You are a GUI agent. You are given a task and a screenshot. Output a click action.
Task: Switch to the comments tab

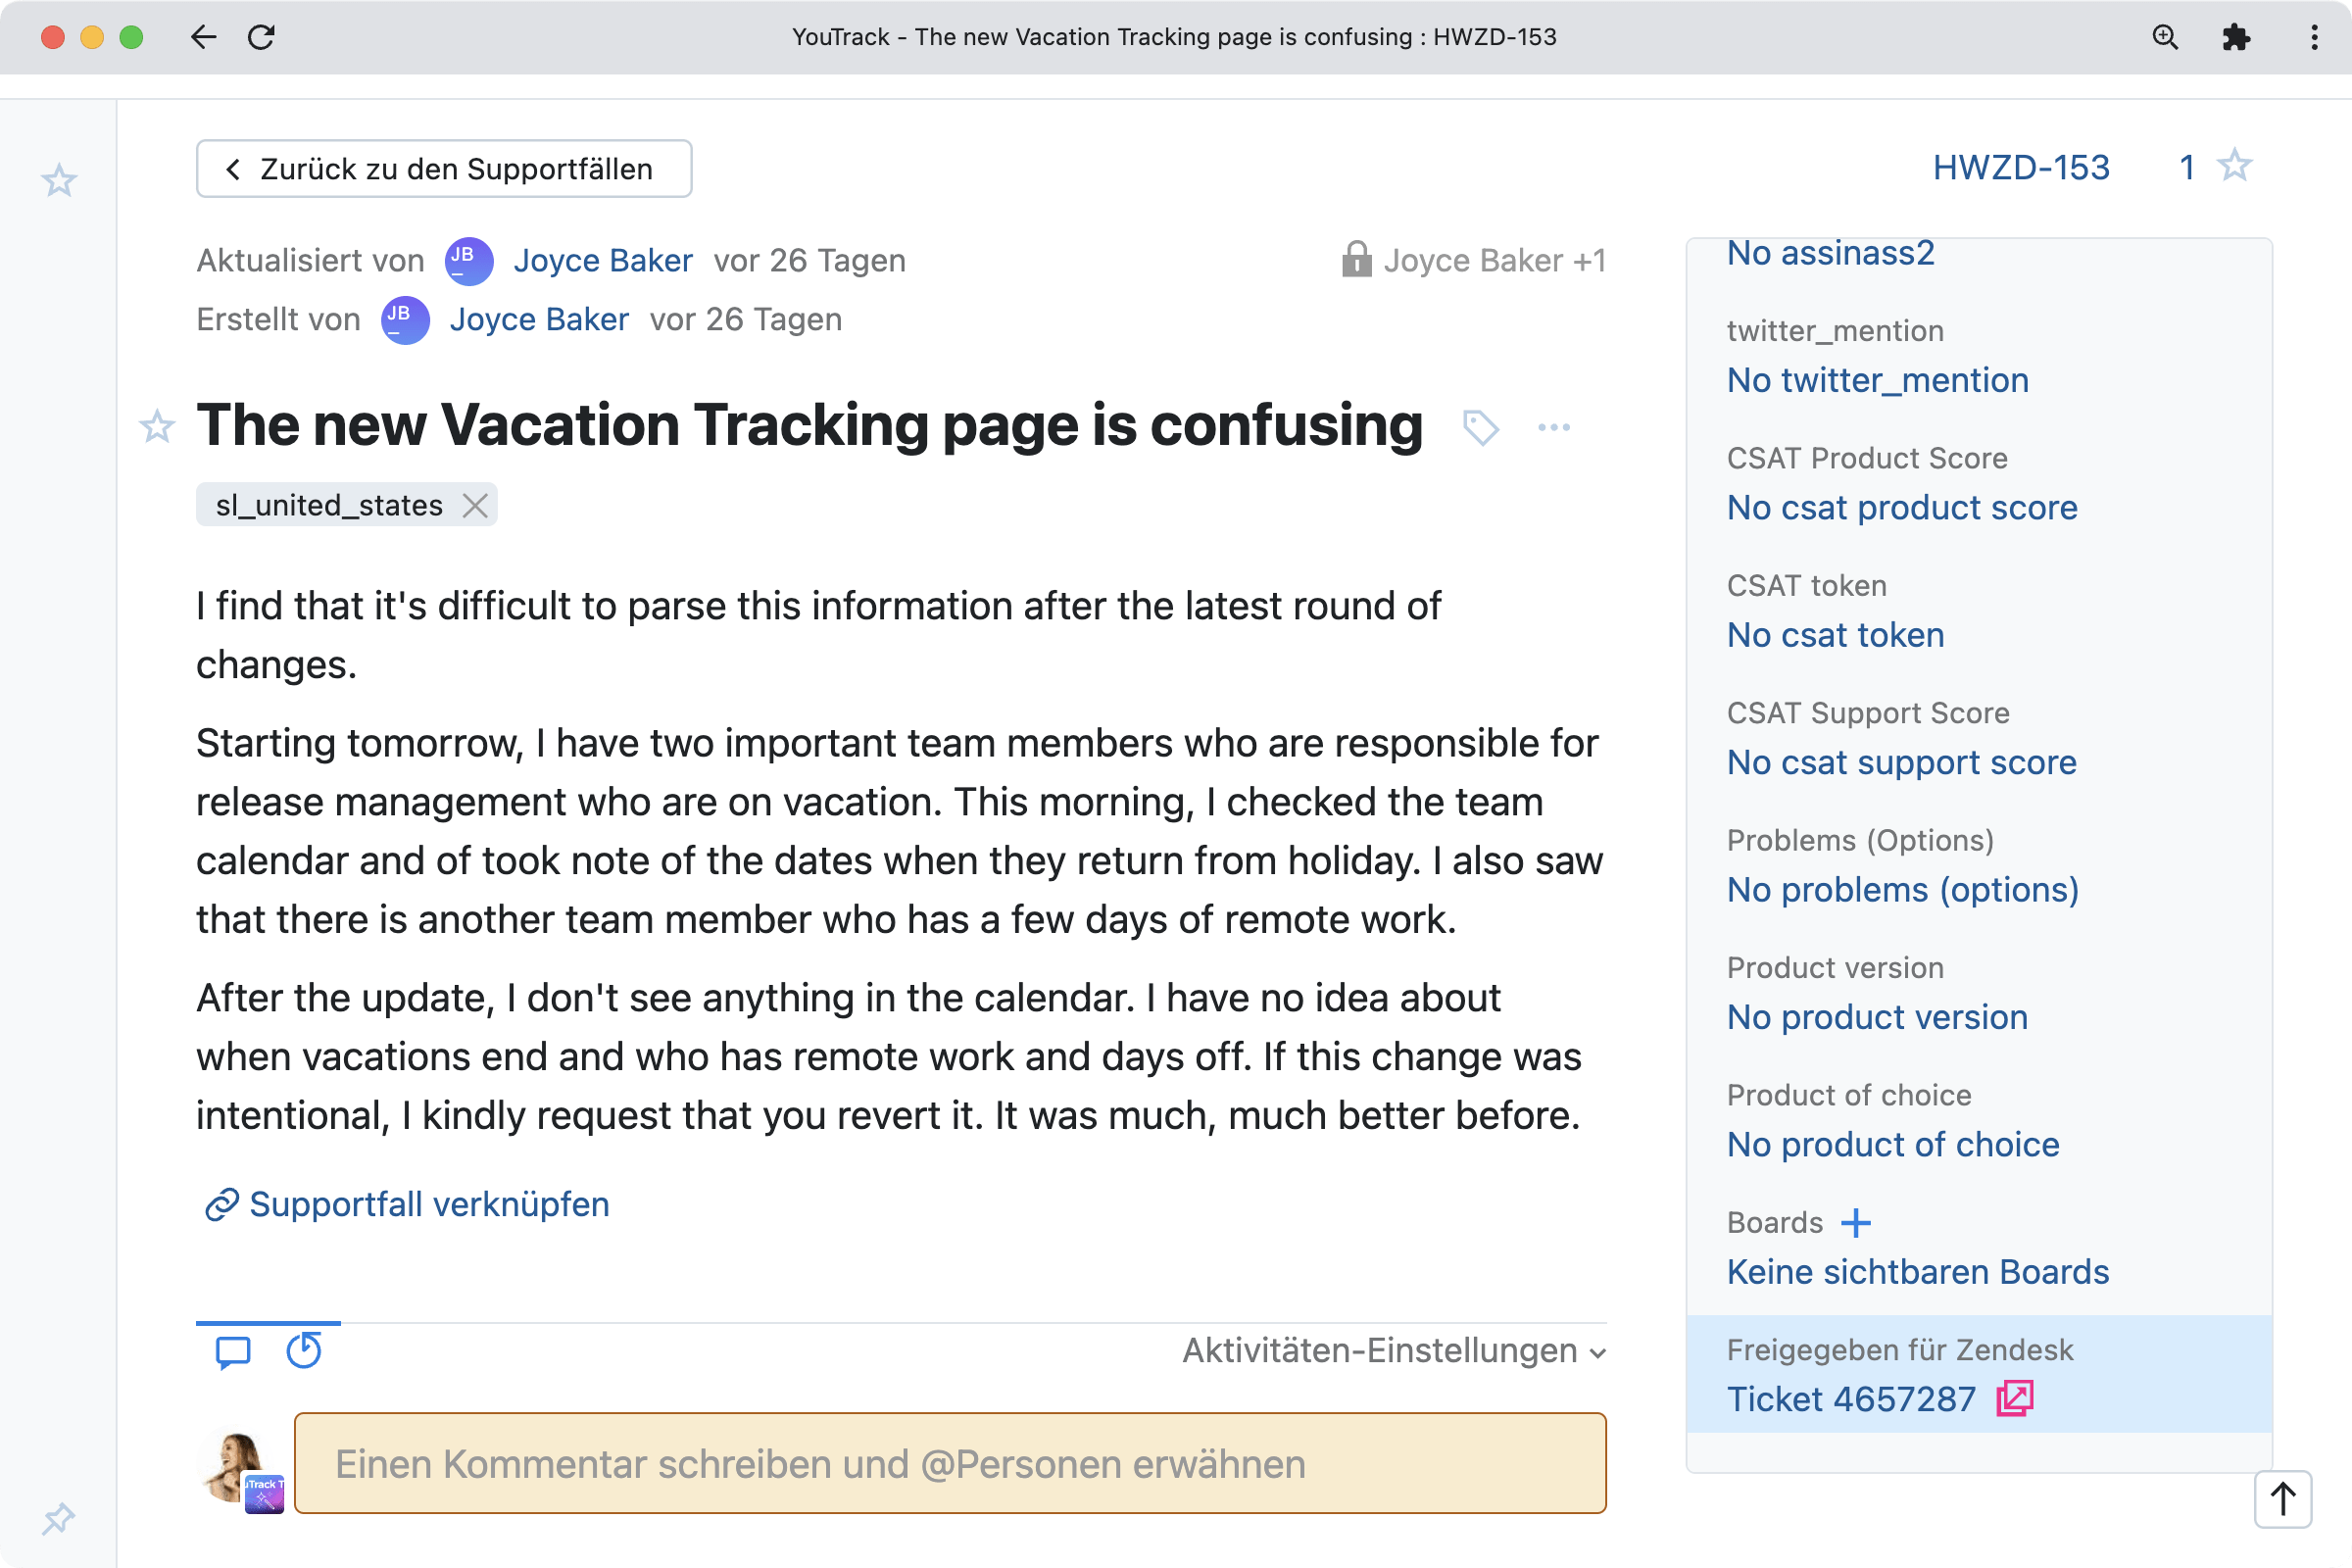pos(231,1352)
